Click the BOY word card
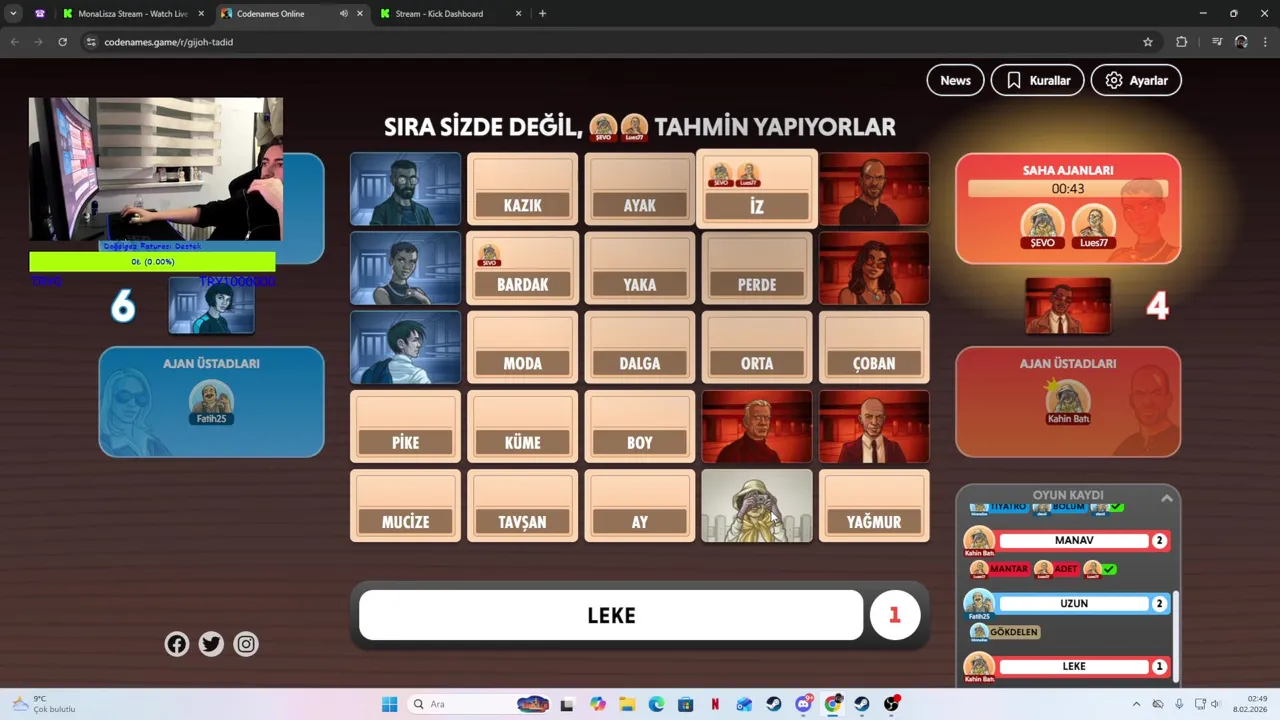Screen dimensions: 1280x720 click(x=640, y=426)
